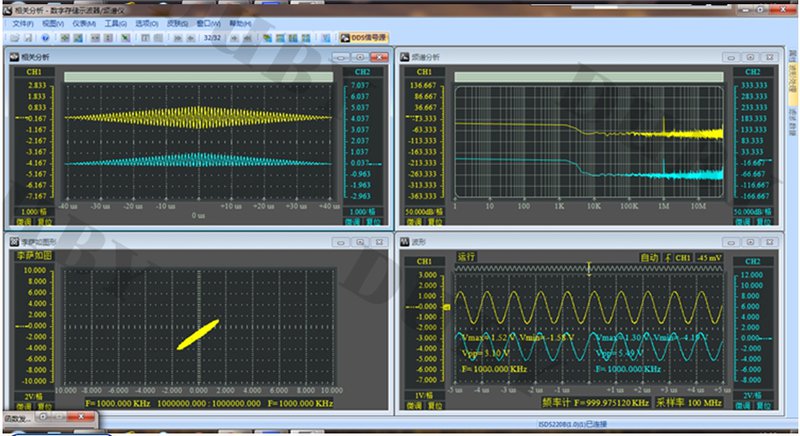Click the 频率计 frequency counter readout
This screenshot has width=800, height=436.
coord(595,403)
